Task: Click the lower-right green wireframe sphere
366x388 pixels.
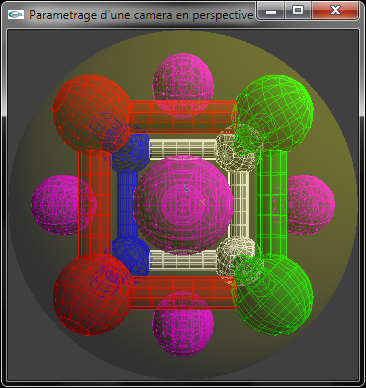Action: tap(274, 295)
